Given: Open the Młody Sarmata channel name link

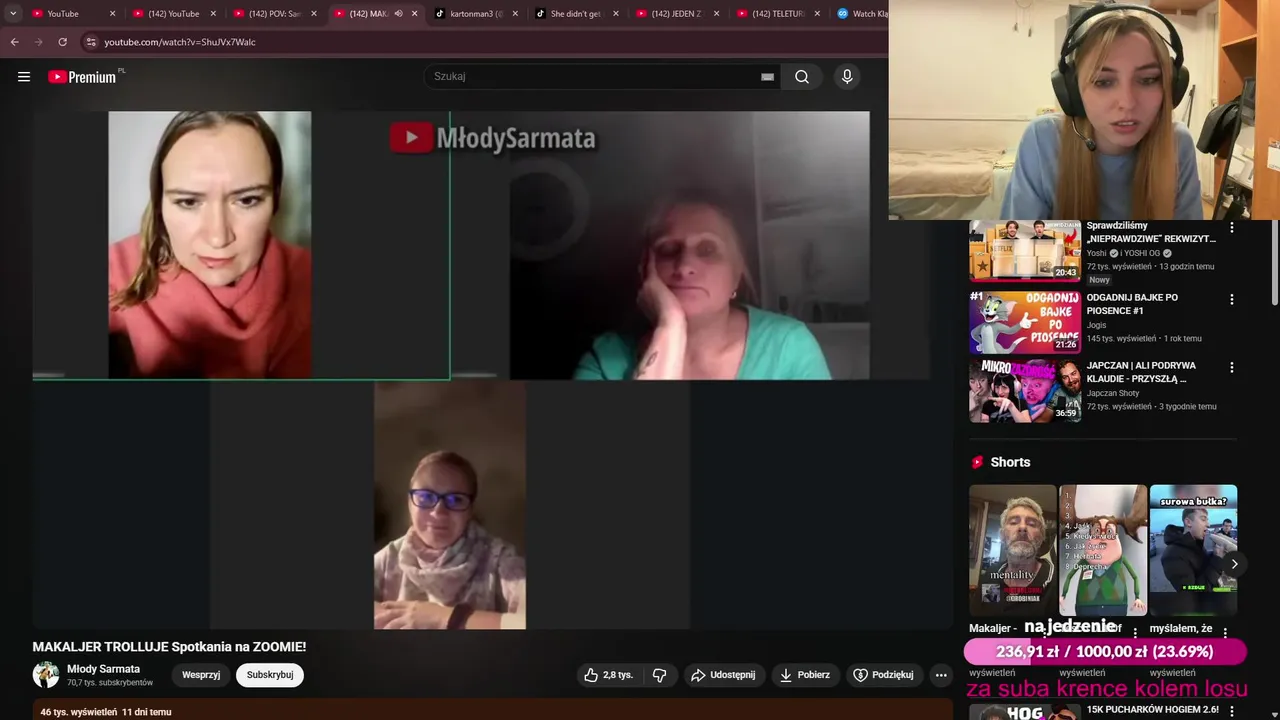Looking at the screenshot, I should [x=103, y=669].
